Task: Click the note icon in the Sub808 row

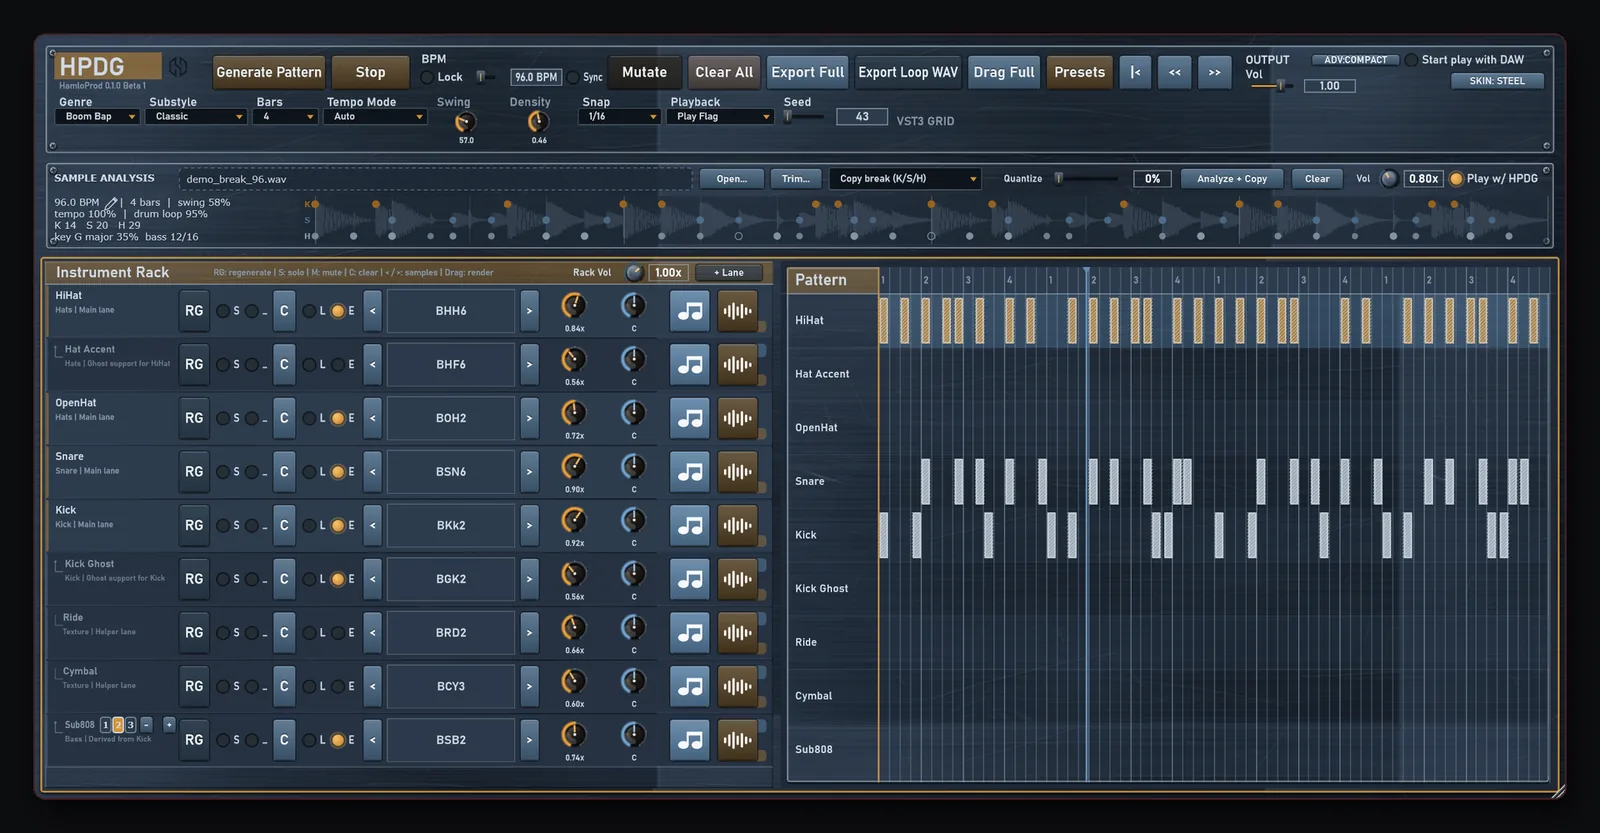Action: (690, 740)
